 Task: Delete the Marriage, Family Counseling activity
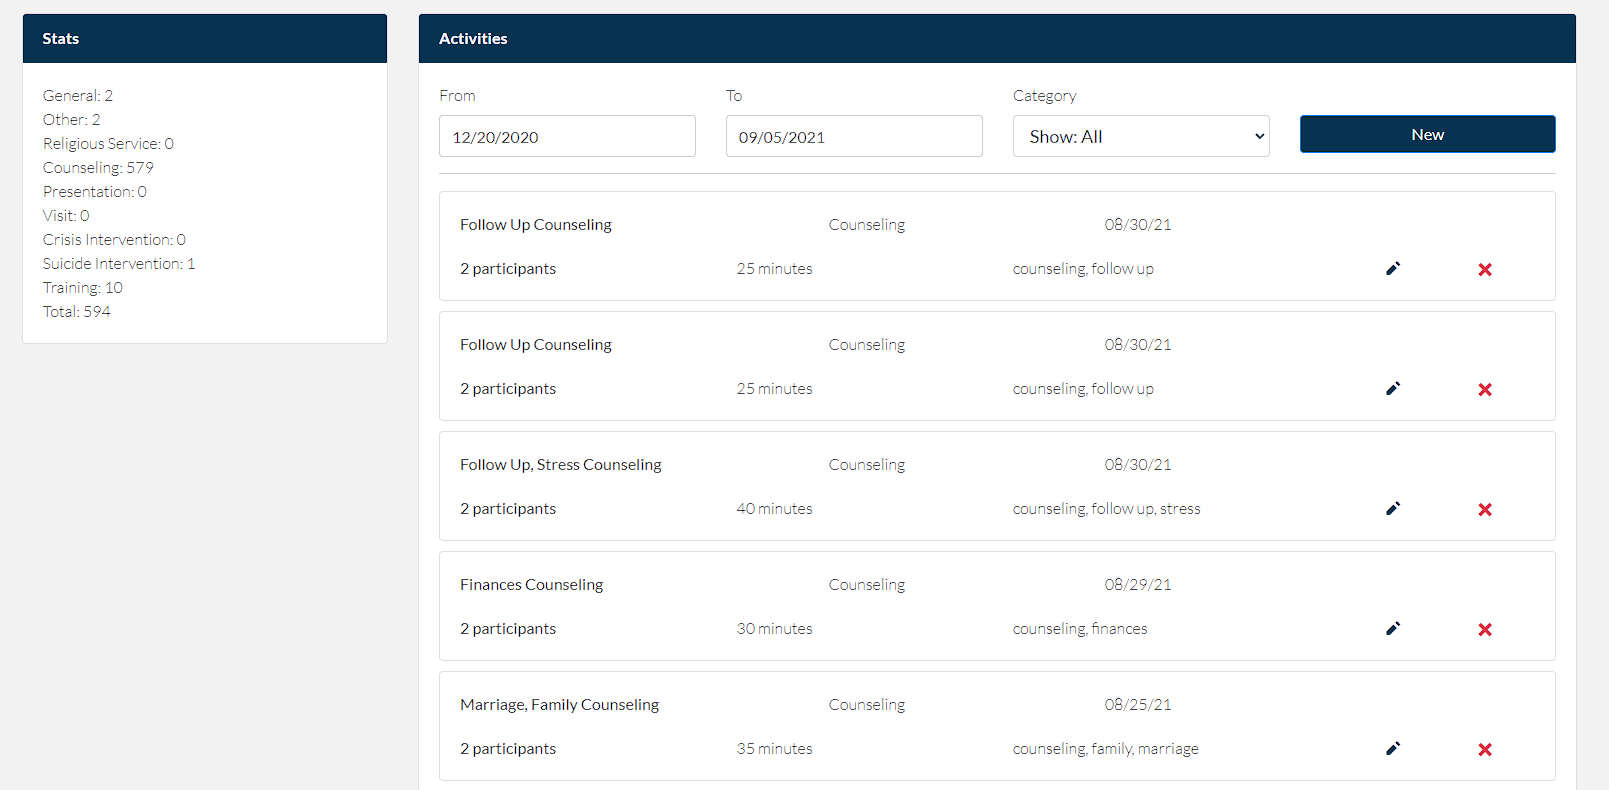point(1485,749)
